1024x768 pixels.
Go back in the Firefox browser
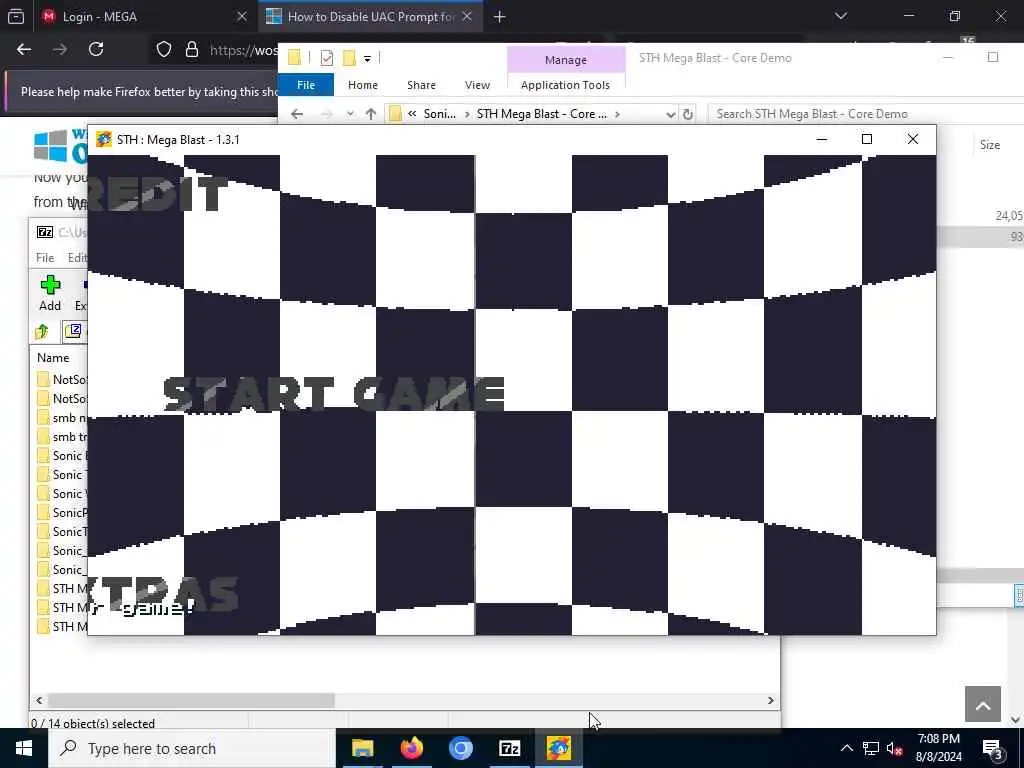click(24, 50)
